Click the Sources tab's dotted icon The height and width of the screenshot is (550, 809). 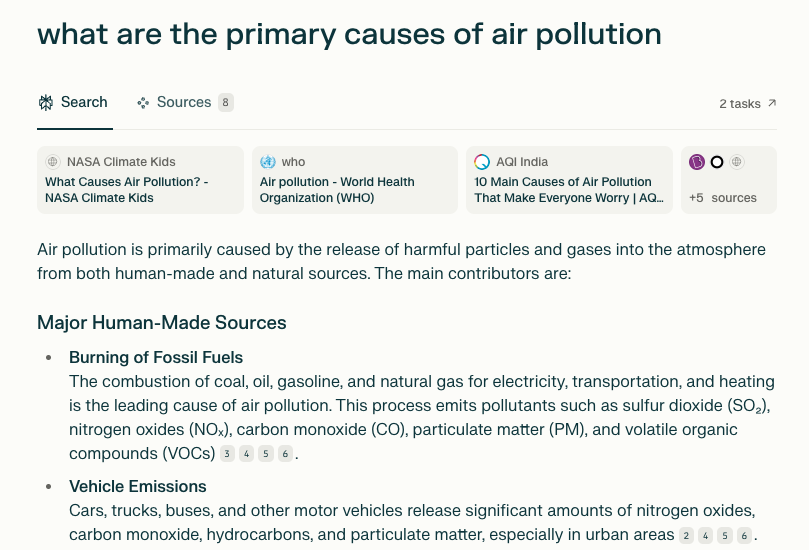click(143, 102)
